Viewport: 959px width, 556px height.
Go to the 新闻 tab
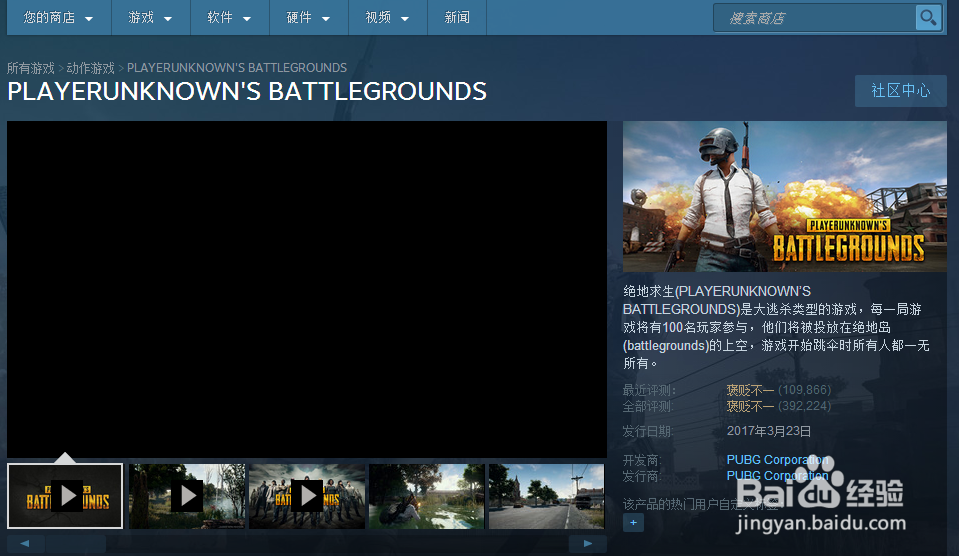click(x=457, y=18)
